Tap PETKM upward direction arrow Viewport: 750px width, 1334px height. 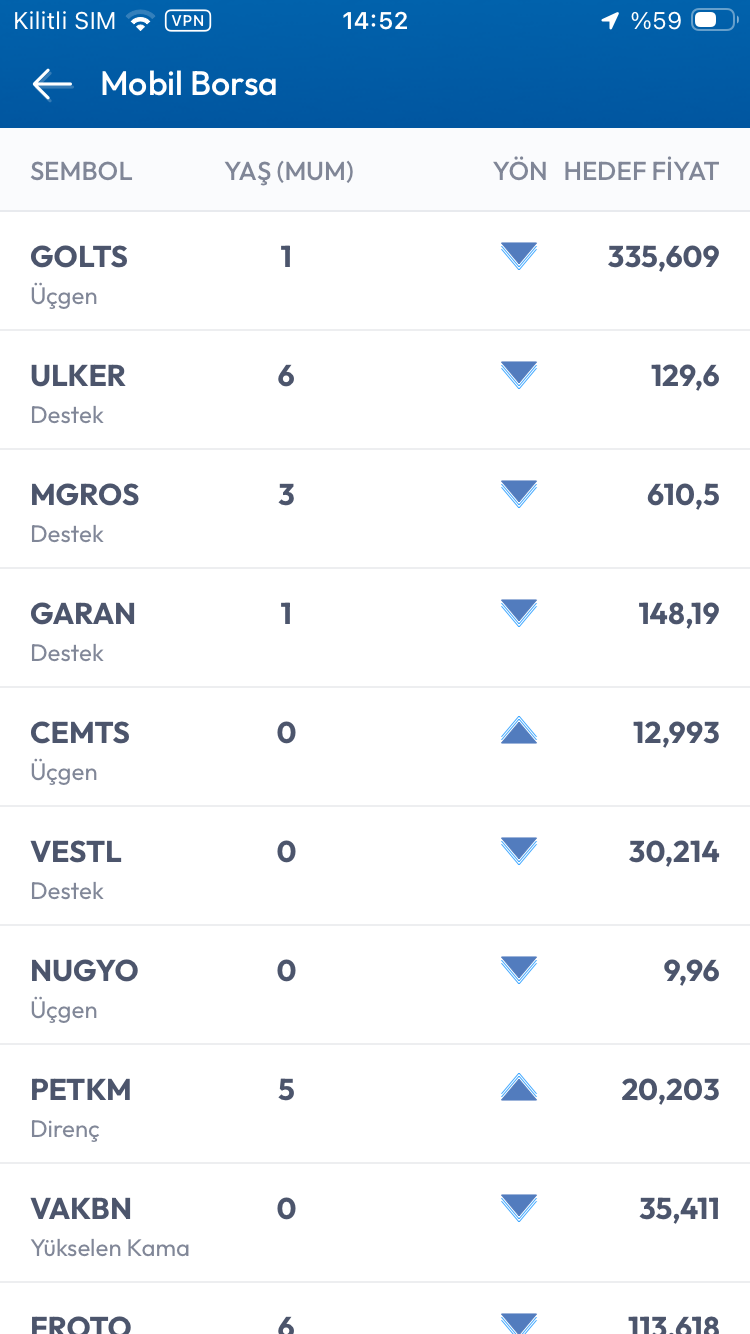pos(518,1088)
